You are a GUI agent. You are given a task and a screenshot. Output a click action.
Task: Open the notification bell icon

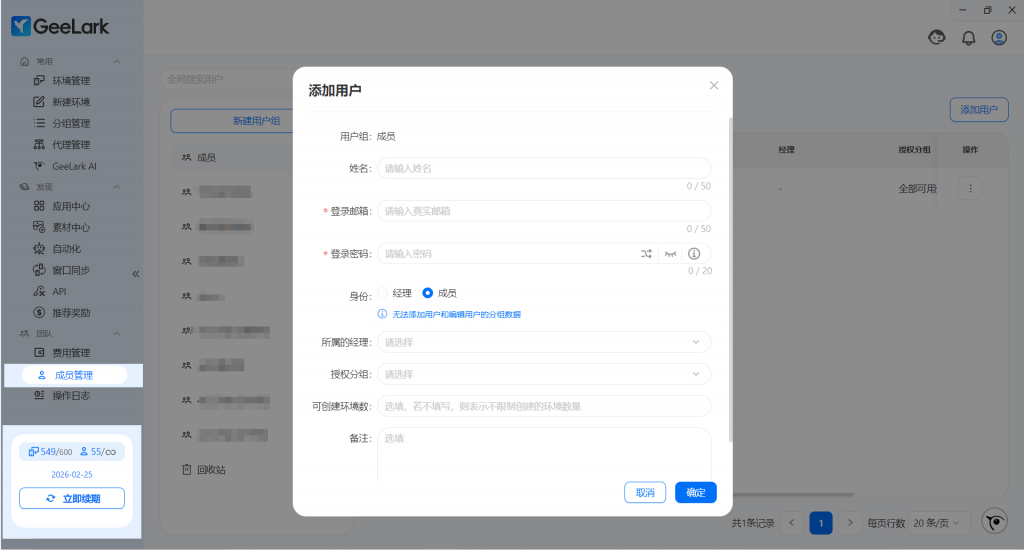coord(968,38)
